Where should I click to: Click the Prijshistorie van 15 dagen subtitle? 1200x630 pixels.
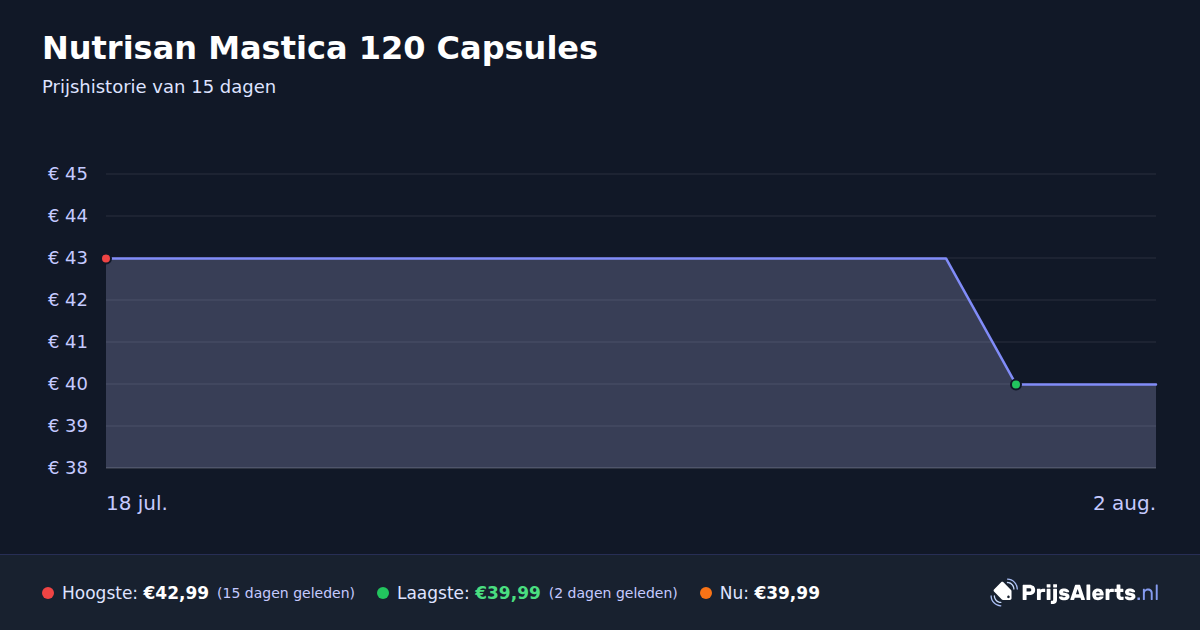pyautogui.click(x=159, y=87)
